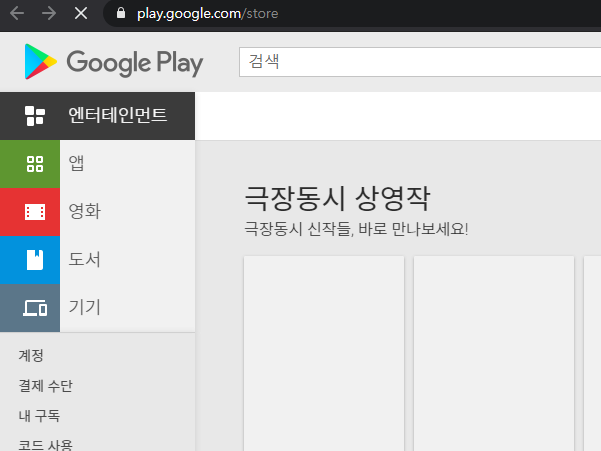Screen dimensions: 601x451
Task: Open the second movie card under 극장동시 상영작
Action: point(494,353)
